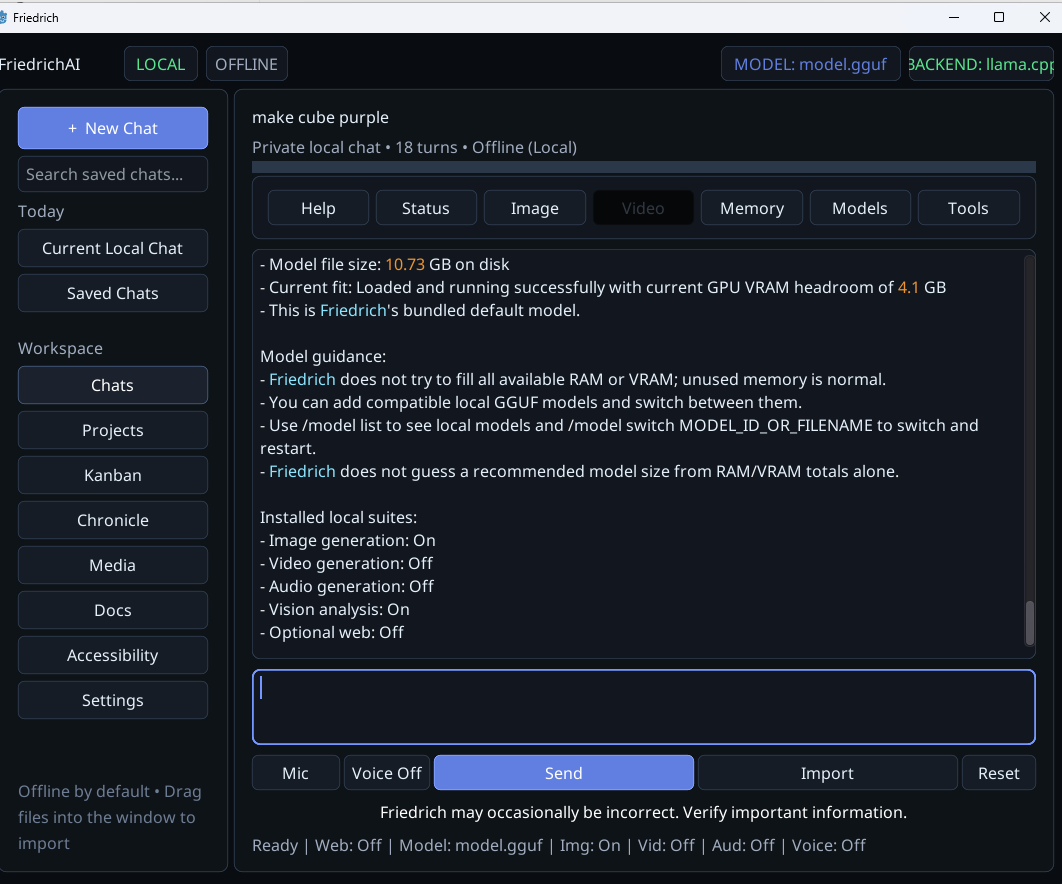This screenshot has height=884, width=1062.
Task: Click the FriedrichAI app title
Action: 39,64
